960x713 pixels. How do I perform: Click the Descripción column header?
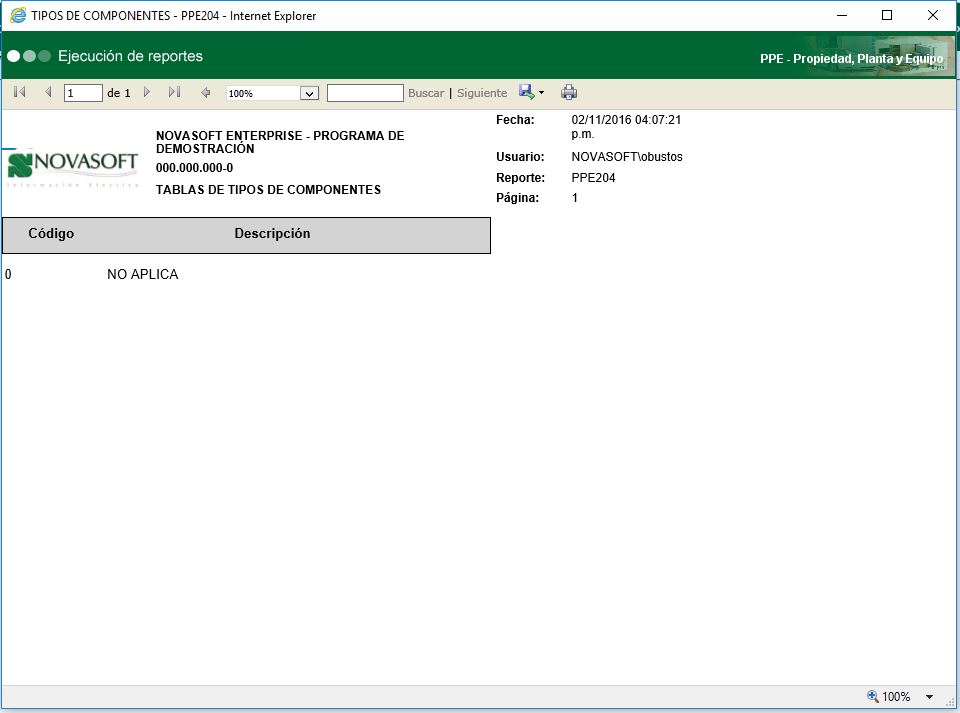coord(272,233)
